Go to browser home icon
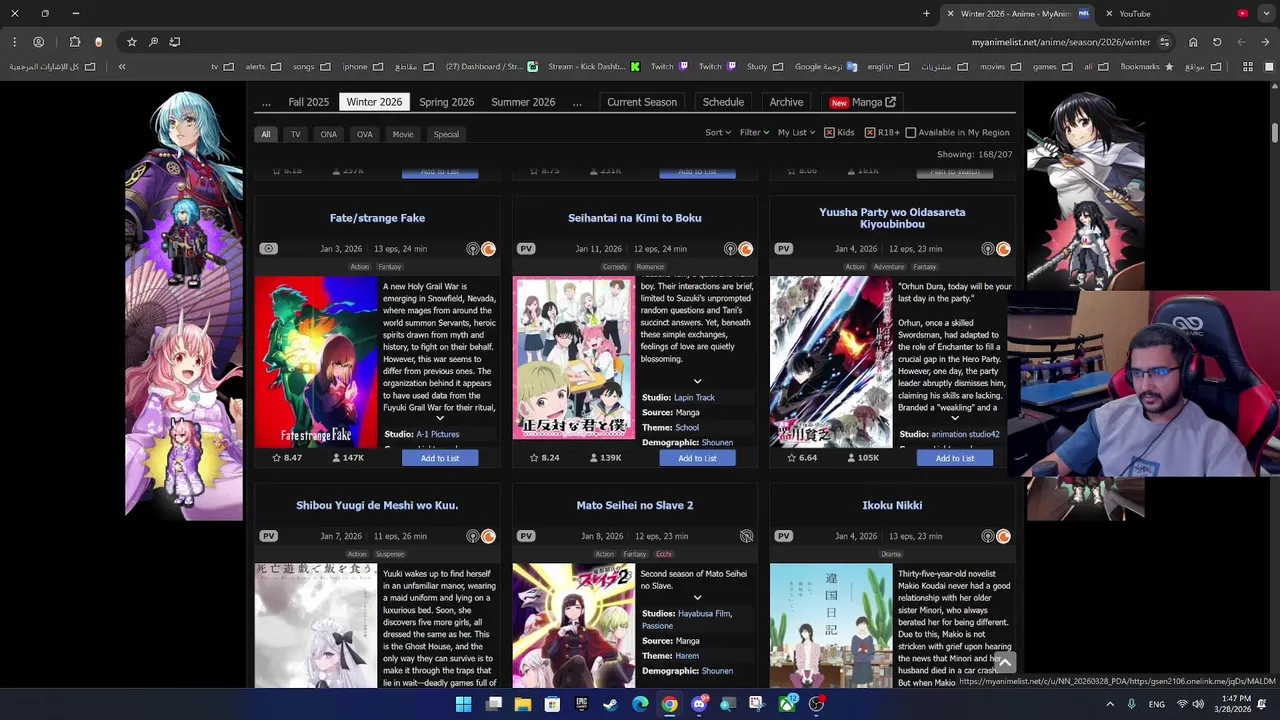 [x=1193, y=42]
